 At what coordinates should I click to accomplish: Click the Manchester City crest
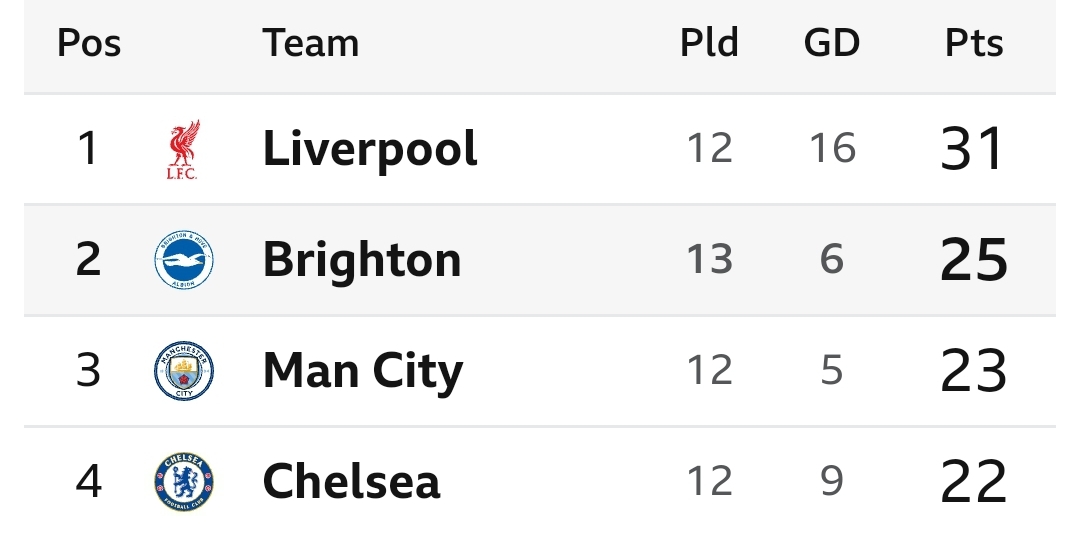tap(183, 371)
